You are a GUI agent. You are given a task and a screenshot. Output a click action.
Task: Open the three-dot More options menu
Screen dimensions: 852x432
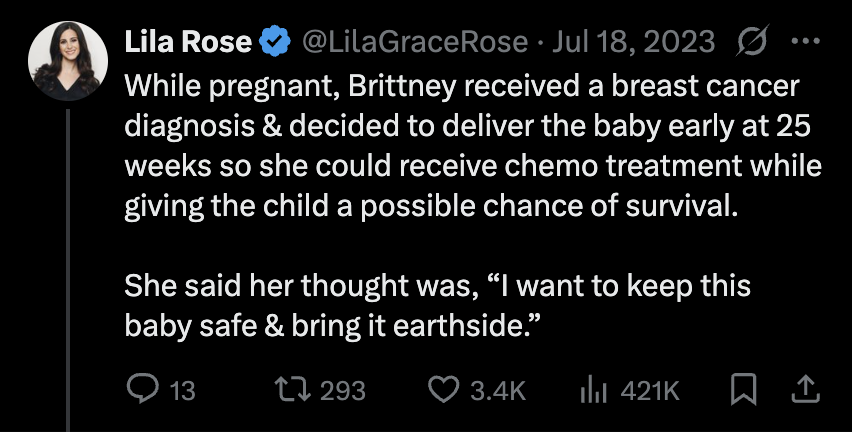point(803,41)
